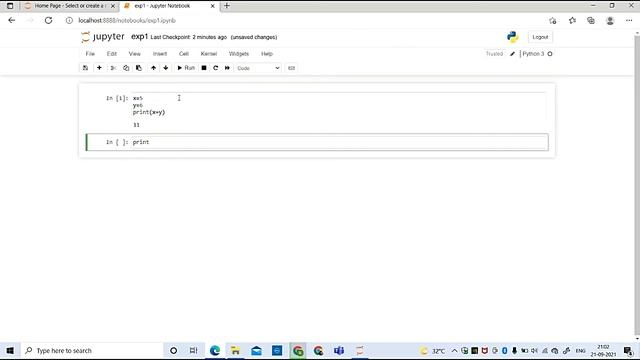Rename the notebook title exp1

[139, 37]
